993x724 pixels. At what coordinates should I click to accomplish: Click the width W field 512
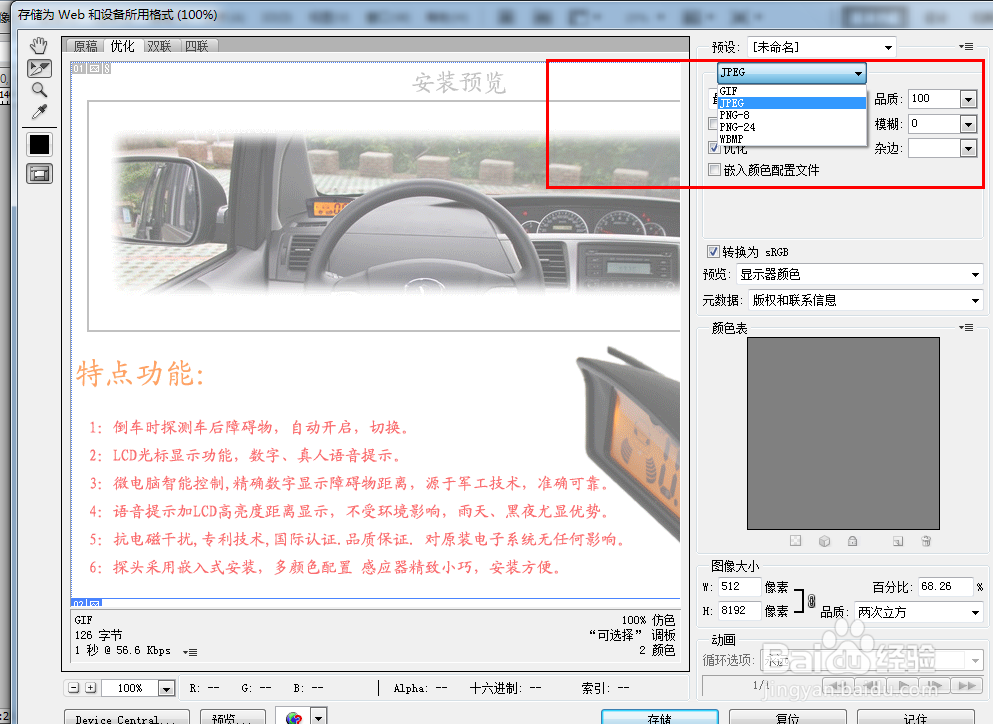click(738, 587)
